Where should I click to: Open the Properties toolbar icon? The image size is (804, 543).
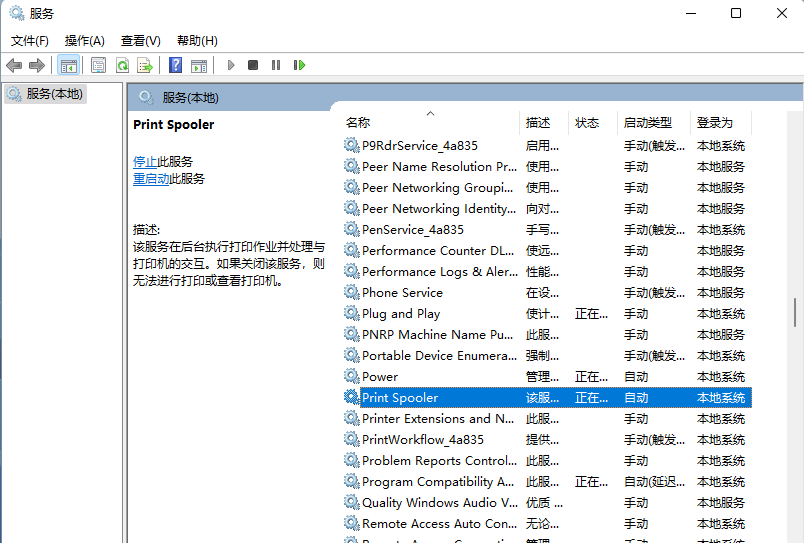click(98, 65)
